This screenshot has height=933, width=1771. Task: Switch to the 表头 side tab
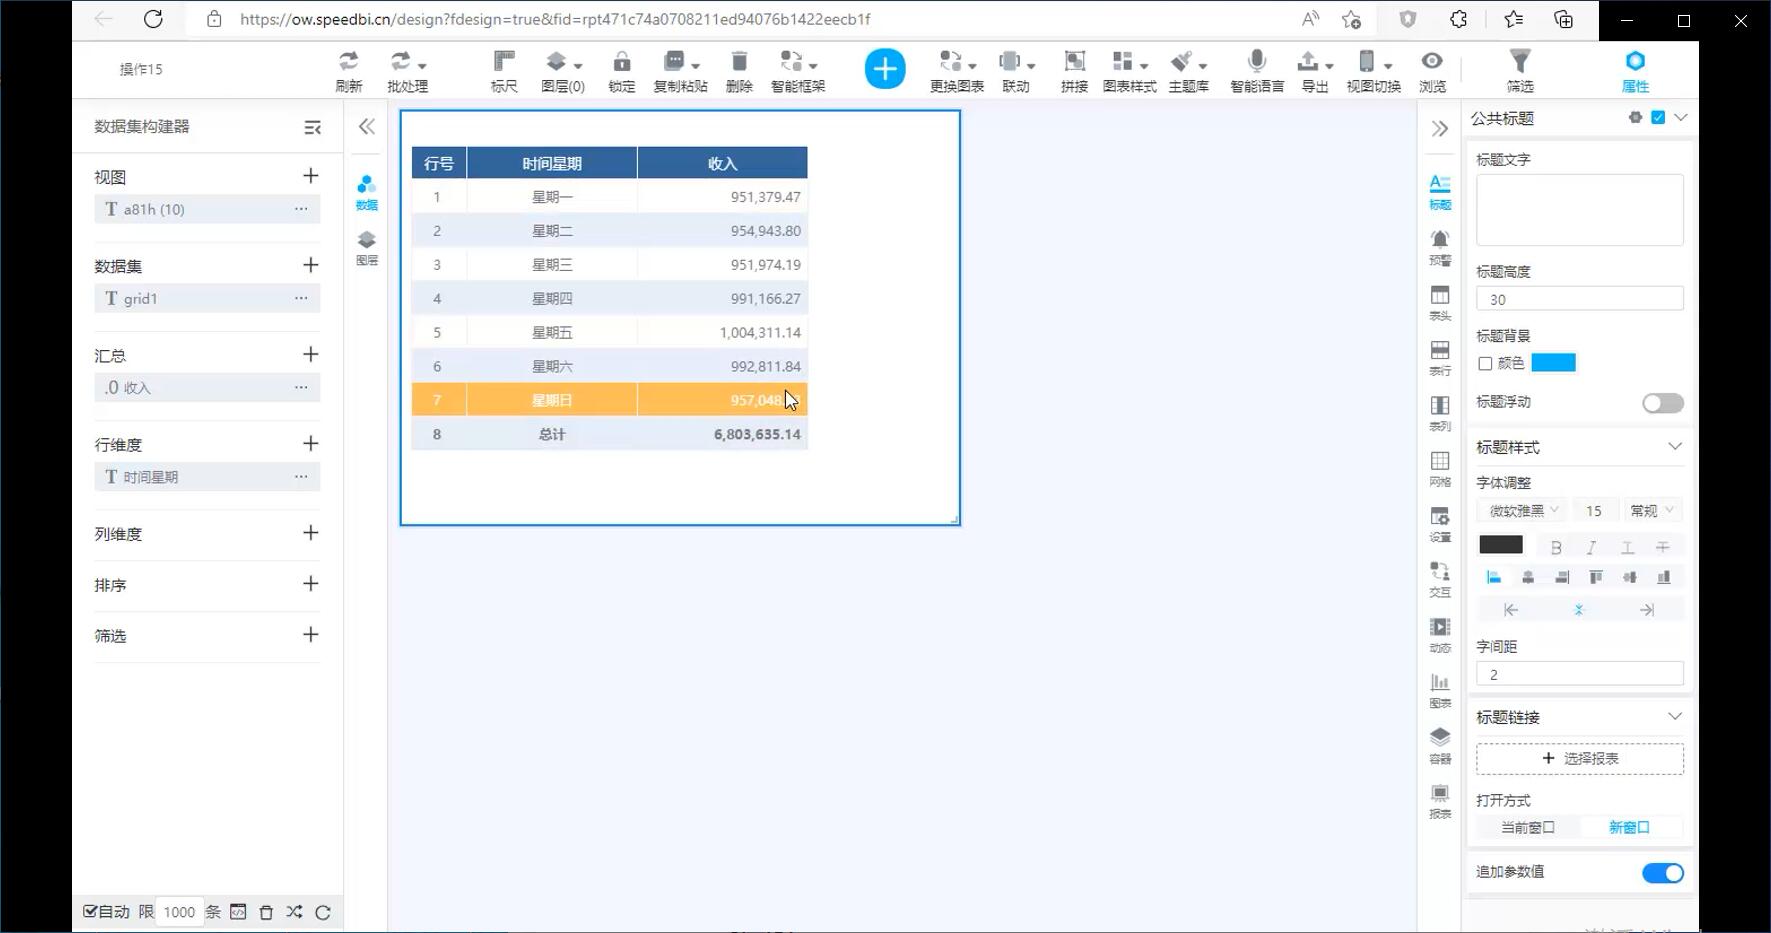tap(1439, 302)
